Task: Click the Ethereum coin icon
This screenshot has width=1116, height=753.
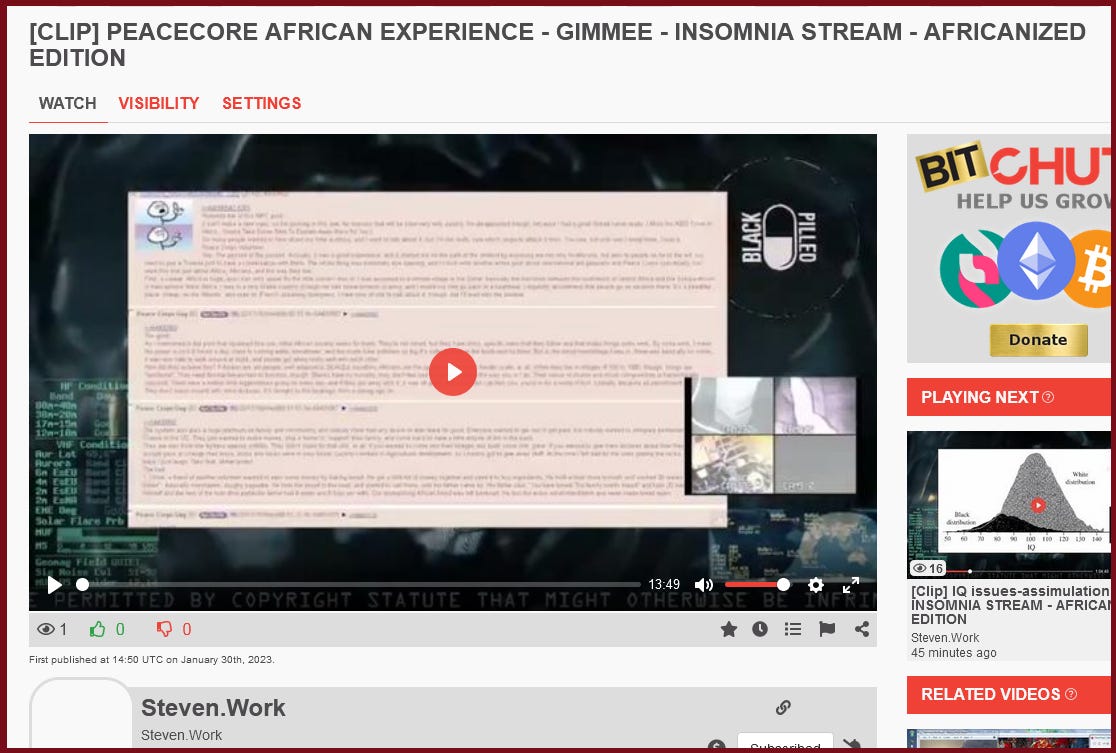Action: click(1036, 260)
